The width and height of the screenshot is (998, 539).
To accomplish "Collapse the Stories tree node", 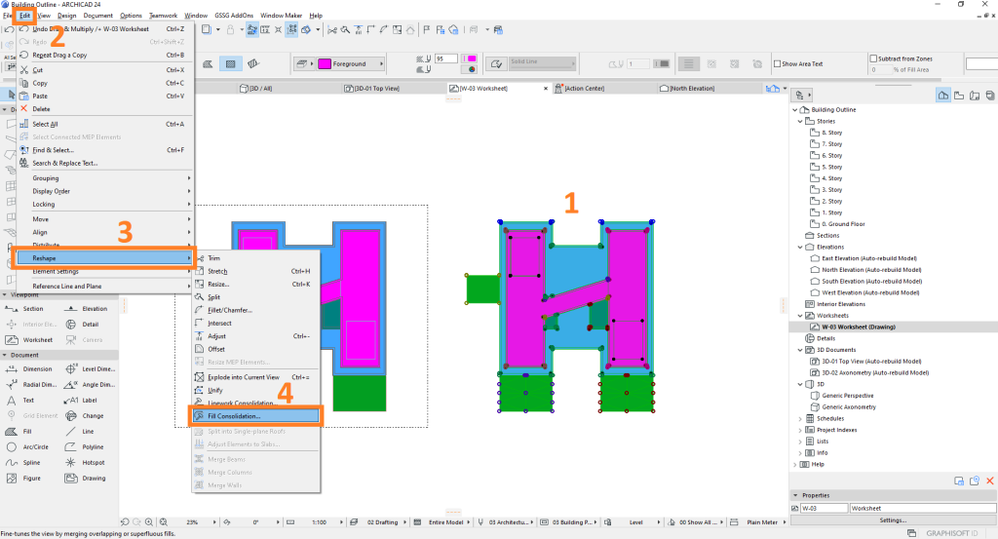I will pos(800,121).
